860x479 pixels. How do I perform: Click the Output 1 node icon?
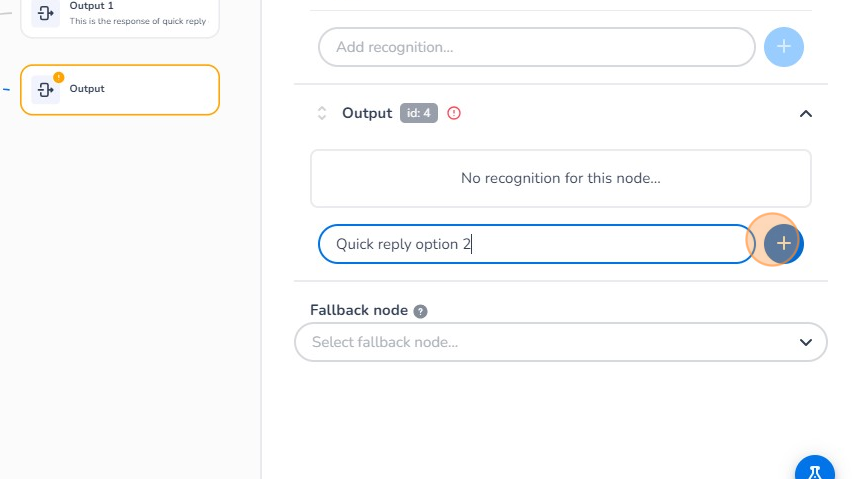[x=45, y=13]
